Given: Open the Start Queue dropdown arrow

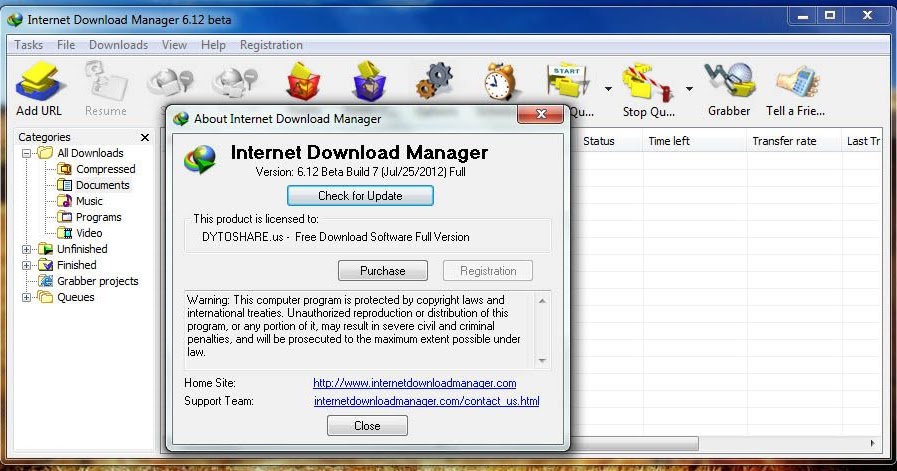Looking at the screenshot, I should click(x=608, y=89).
